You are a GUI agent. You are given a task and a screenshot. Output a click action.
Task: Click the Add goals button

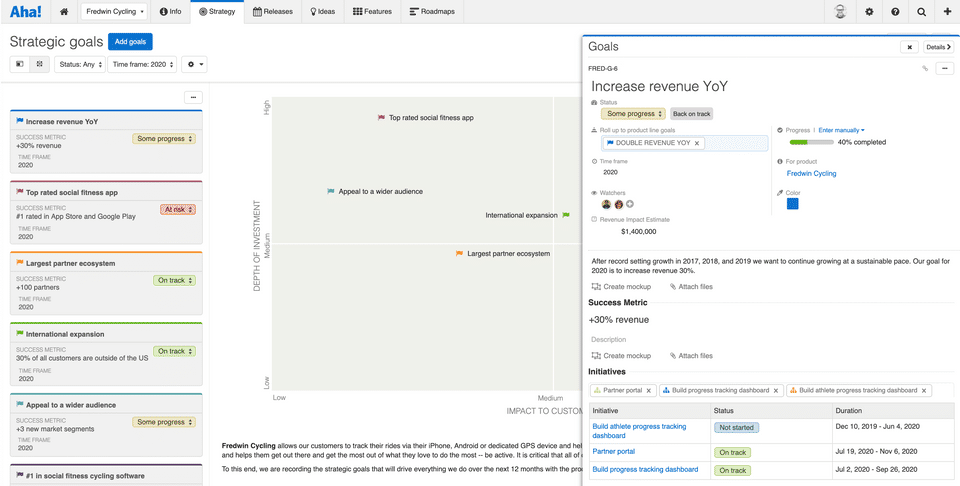pos(130,42)
